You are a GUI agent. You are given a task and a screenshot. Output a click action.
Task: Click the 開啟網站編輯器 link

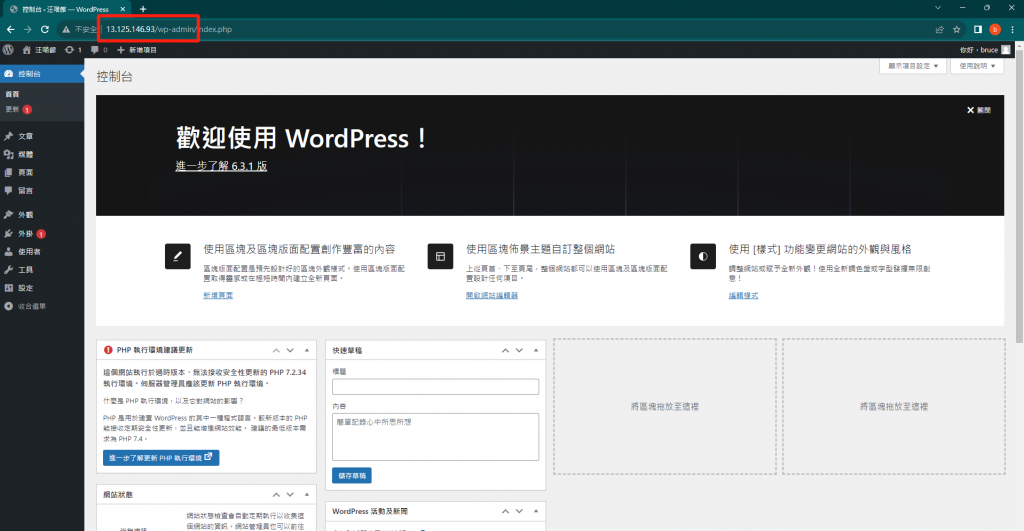492,295
